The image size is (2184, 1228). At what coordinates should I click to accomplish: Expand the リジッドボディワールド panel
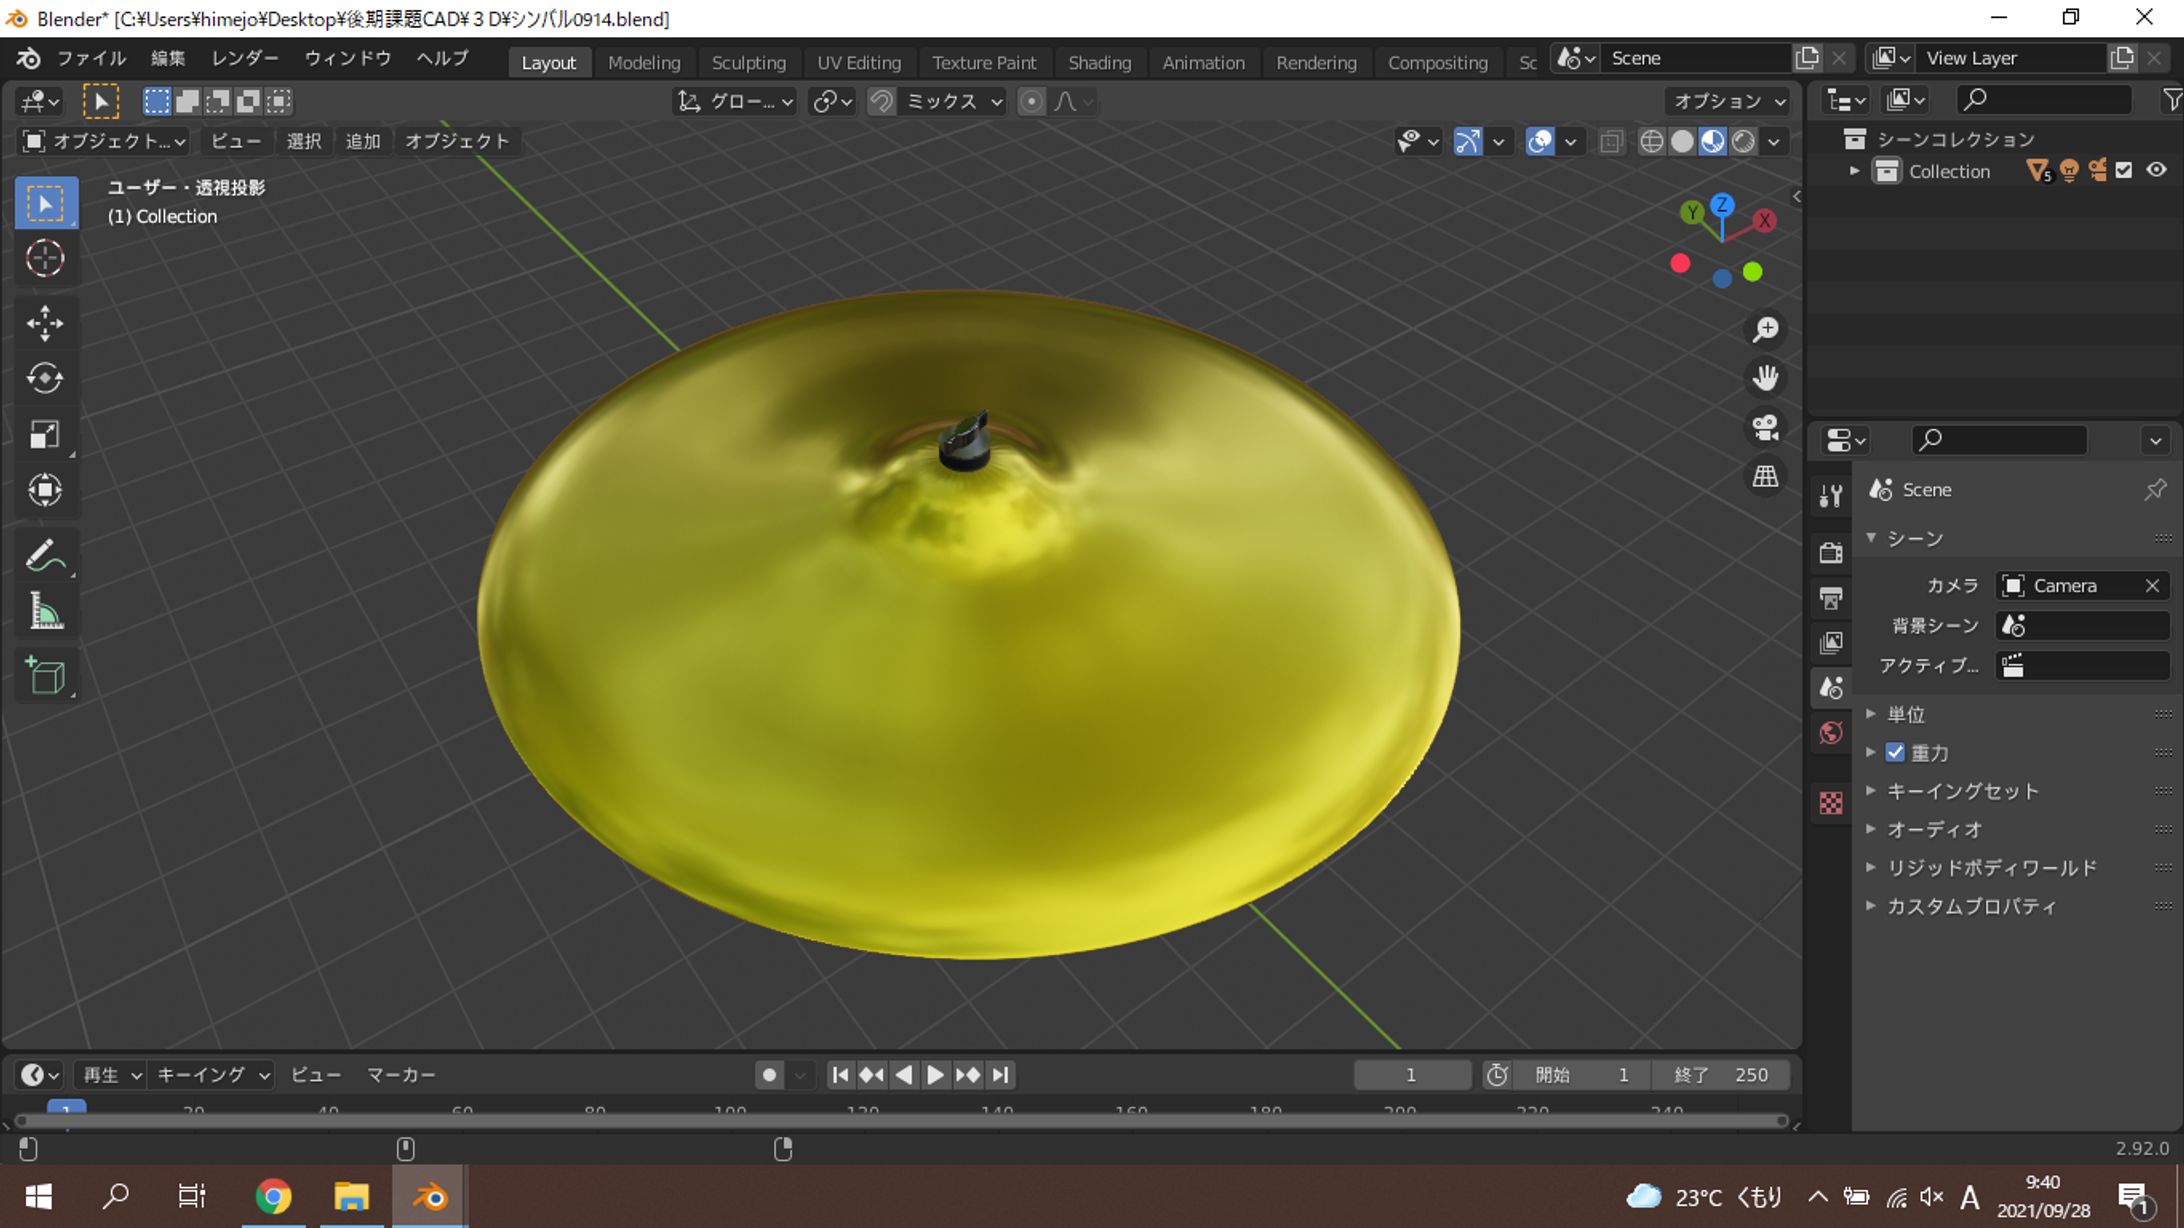coord(1990,868)
